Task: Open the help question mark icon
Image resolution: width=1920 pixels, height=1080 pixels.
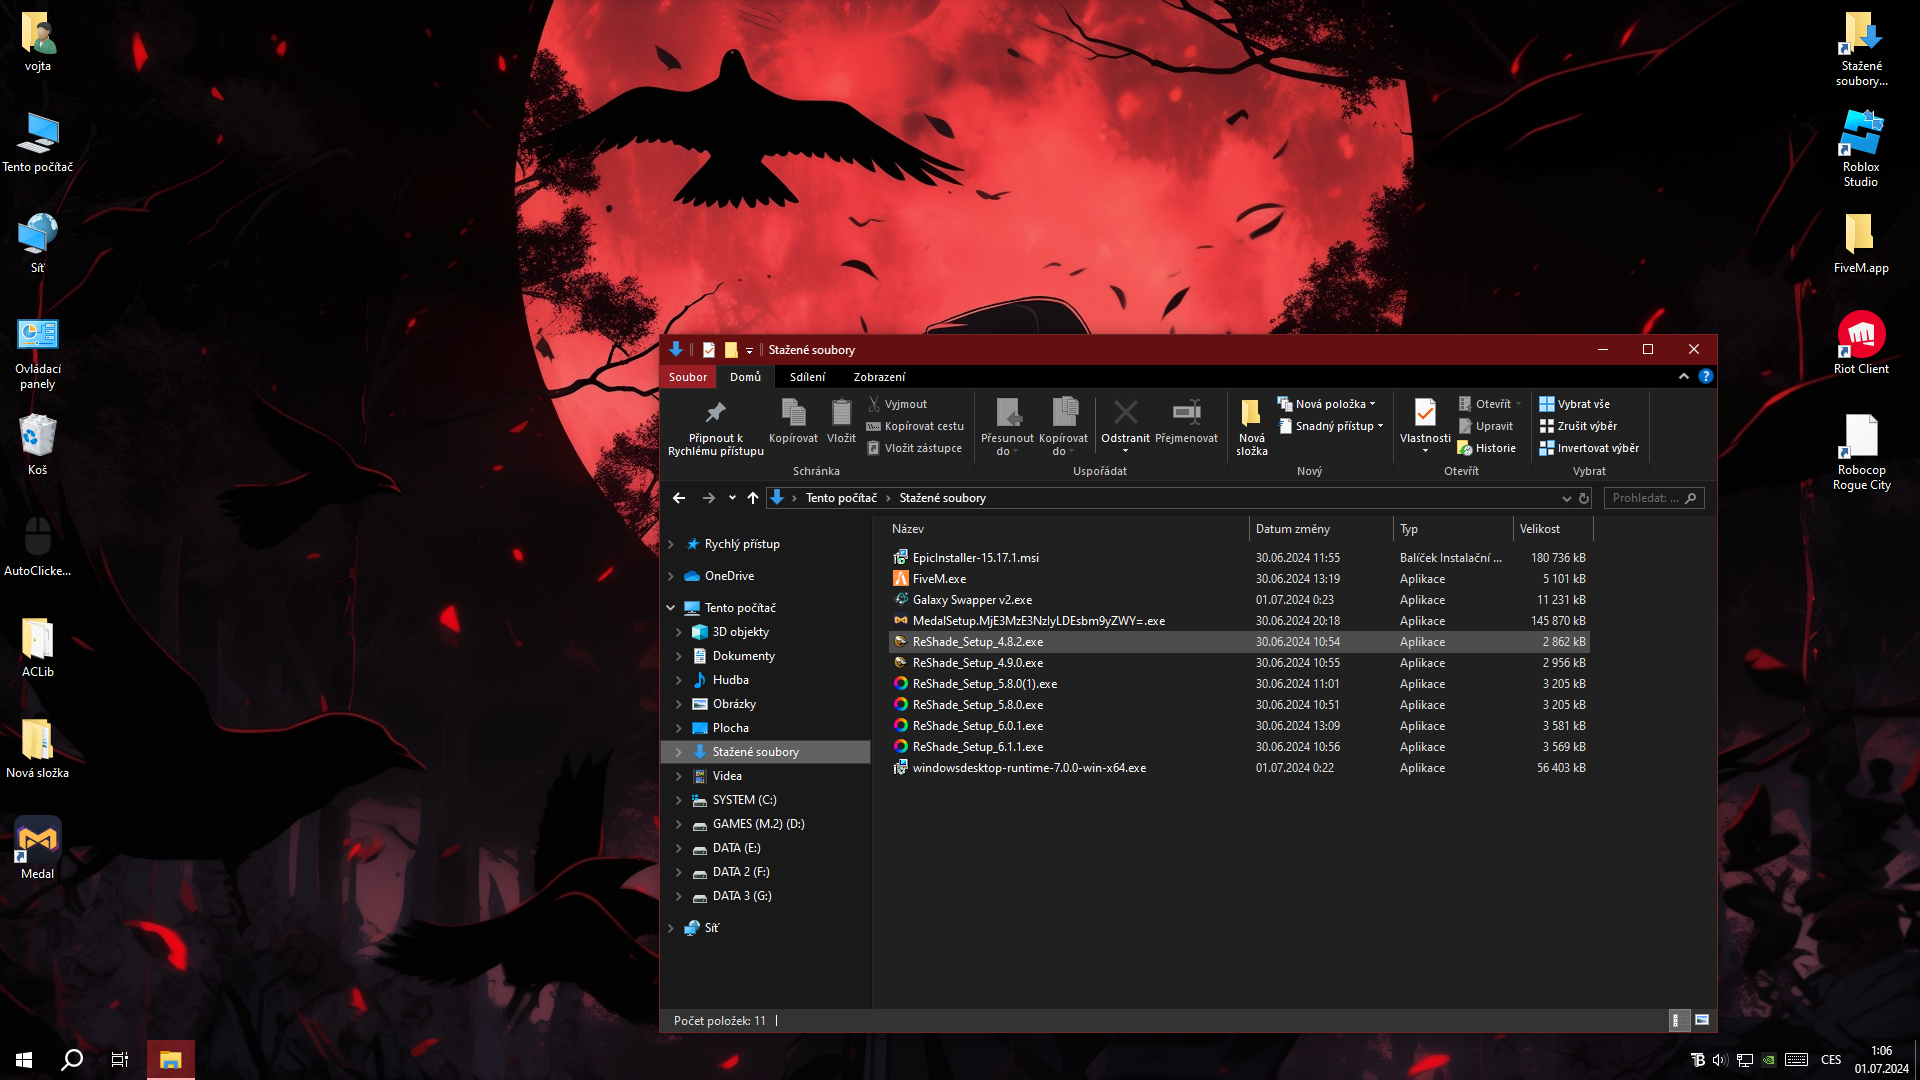Action: pos(1705,376)
